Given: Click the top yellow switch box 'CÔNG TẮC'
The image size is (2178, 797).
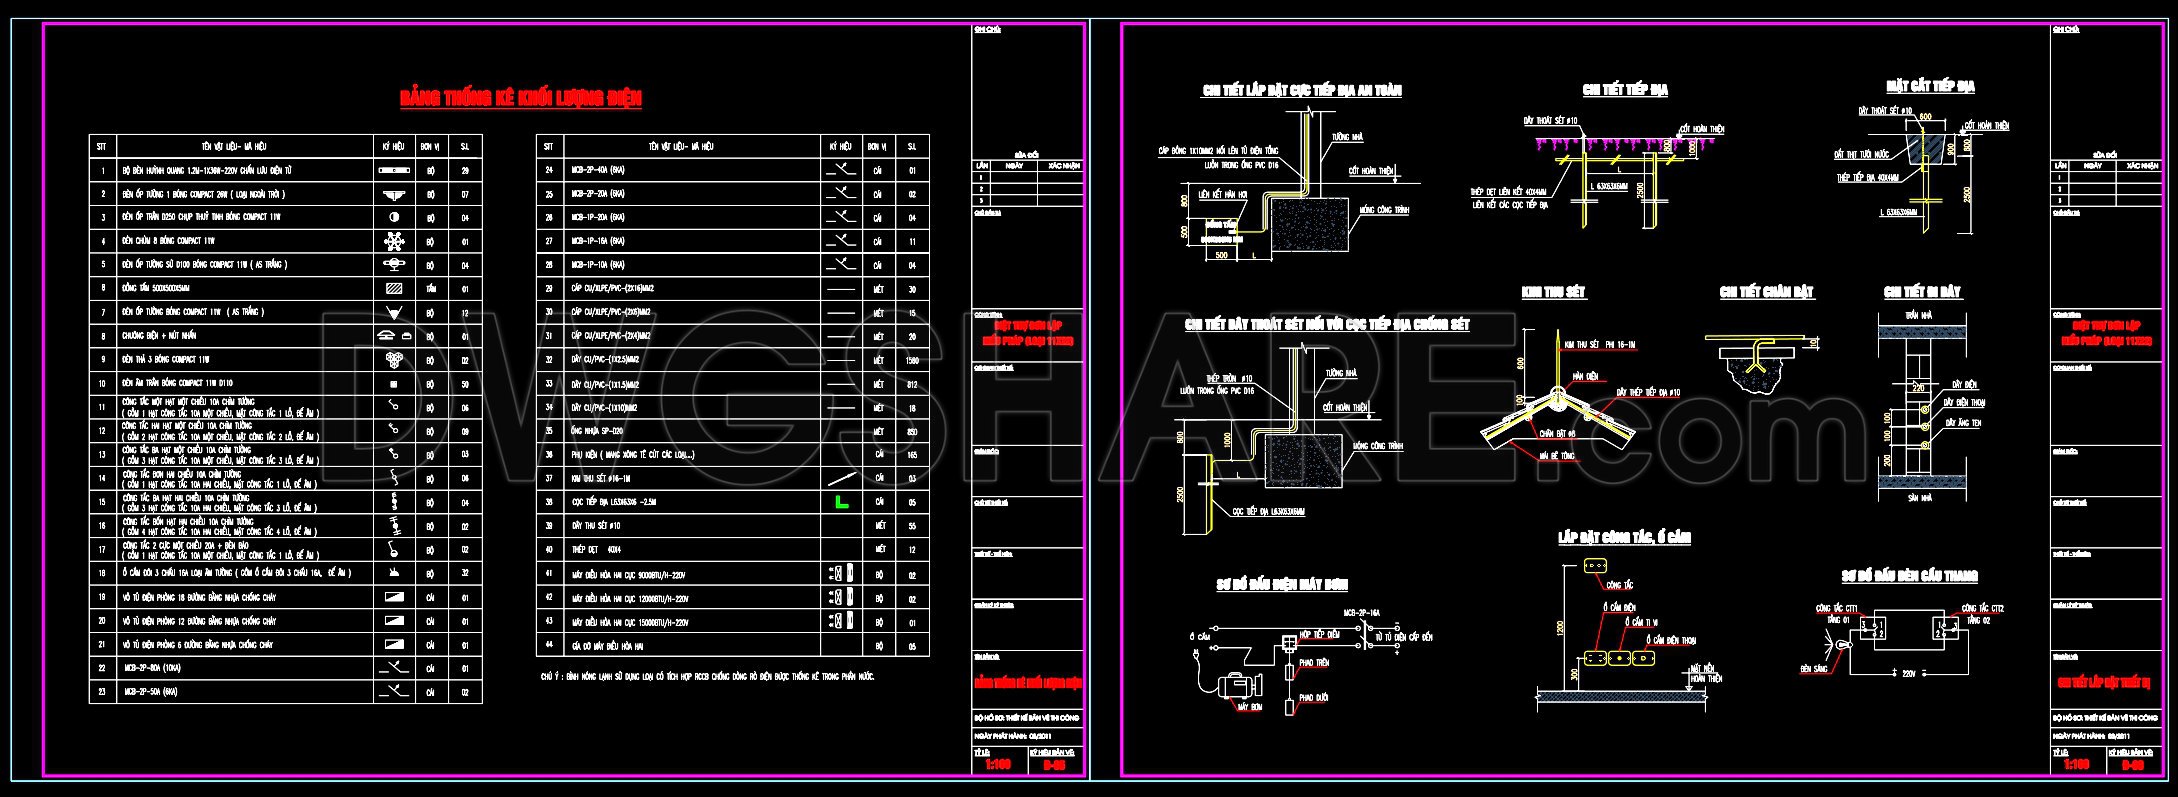Looking at the screenshot, I should click(x=1594, y=567).
